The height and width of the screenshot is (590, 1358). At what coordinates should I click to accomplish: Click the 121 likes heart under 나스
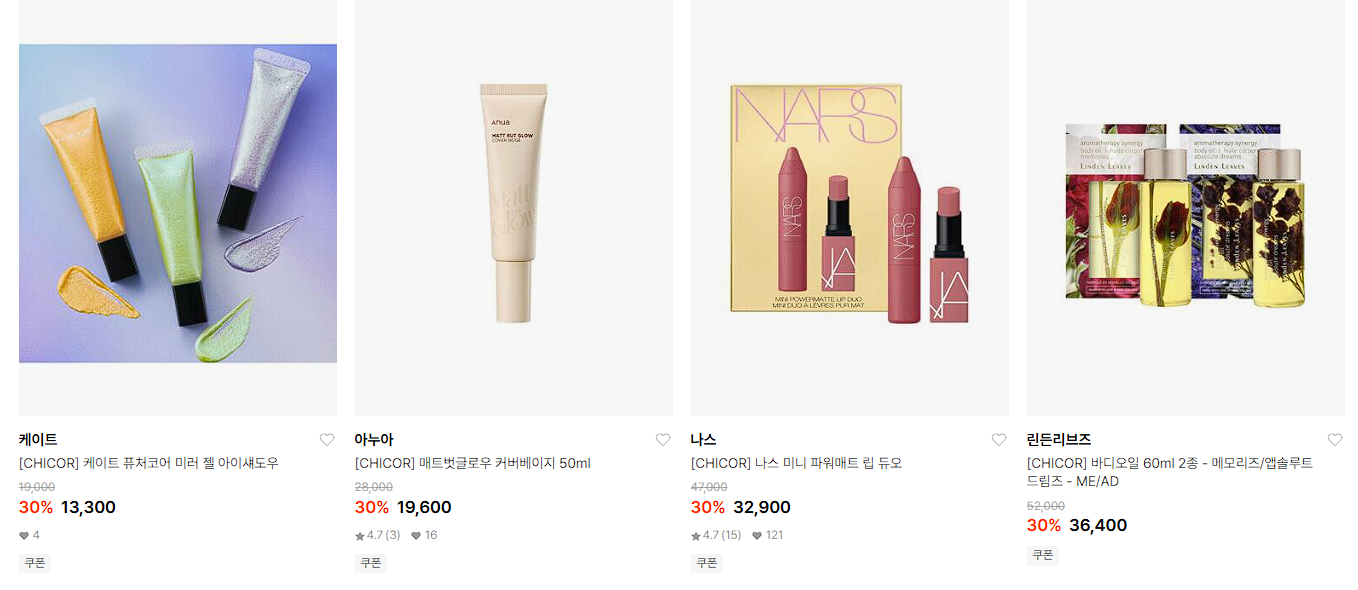click(x=768, y=535)
